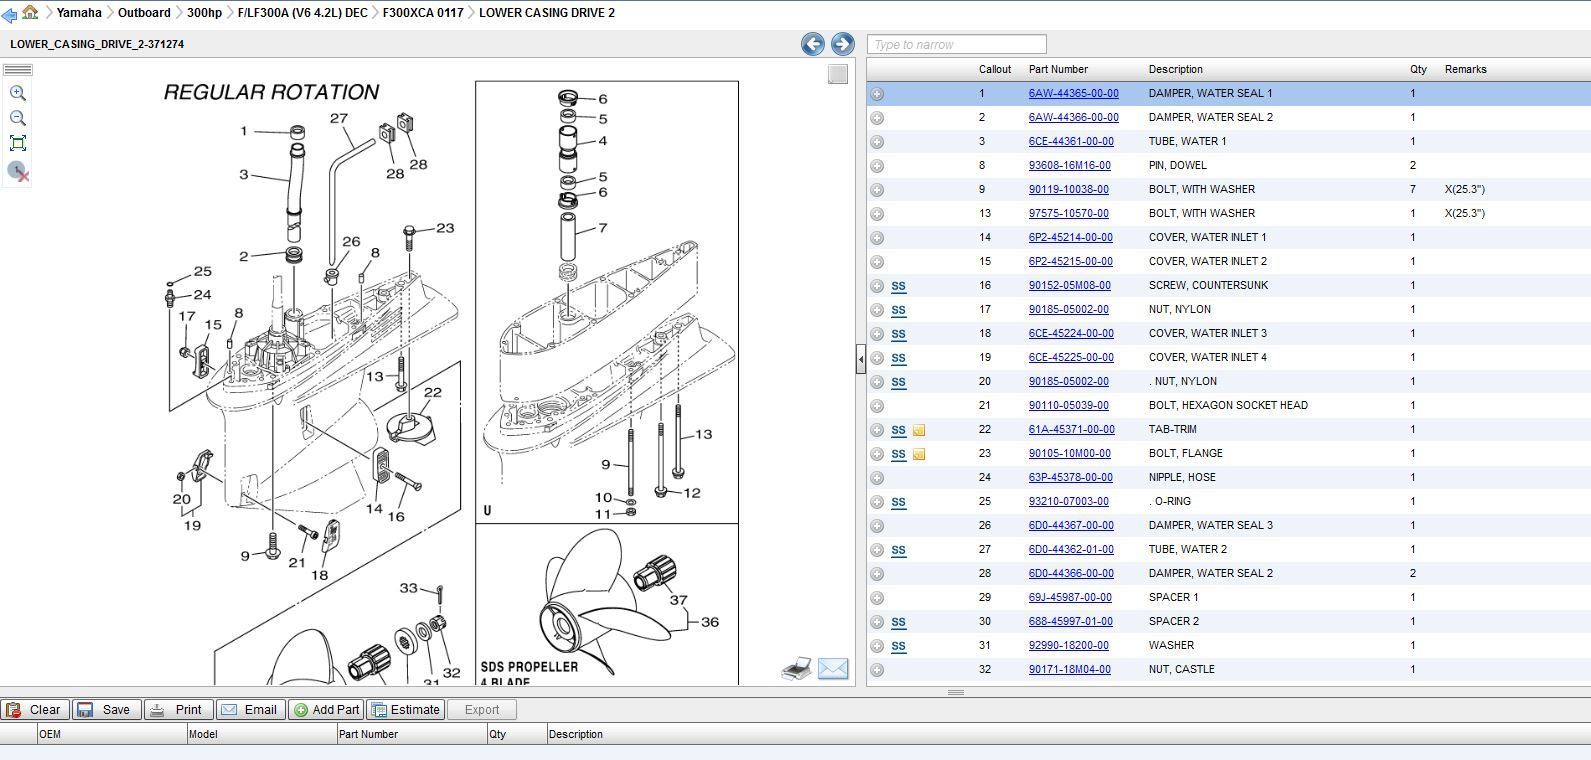Image resolution: width=1591 pixels, height=760 pixels.
Task: Add COVER, WATER INLET 1 plus icon
Action: pos(877,238)
